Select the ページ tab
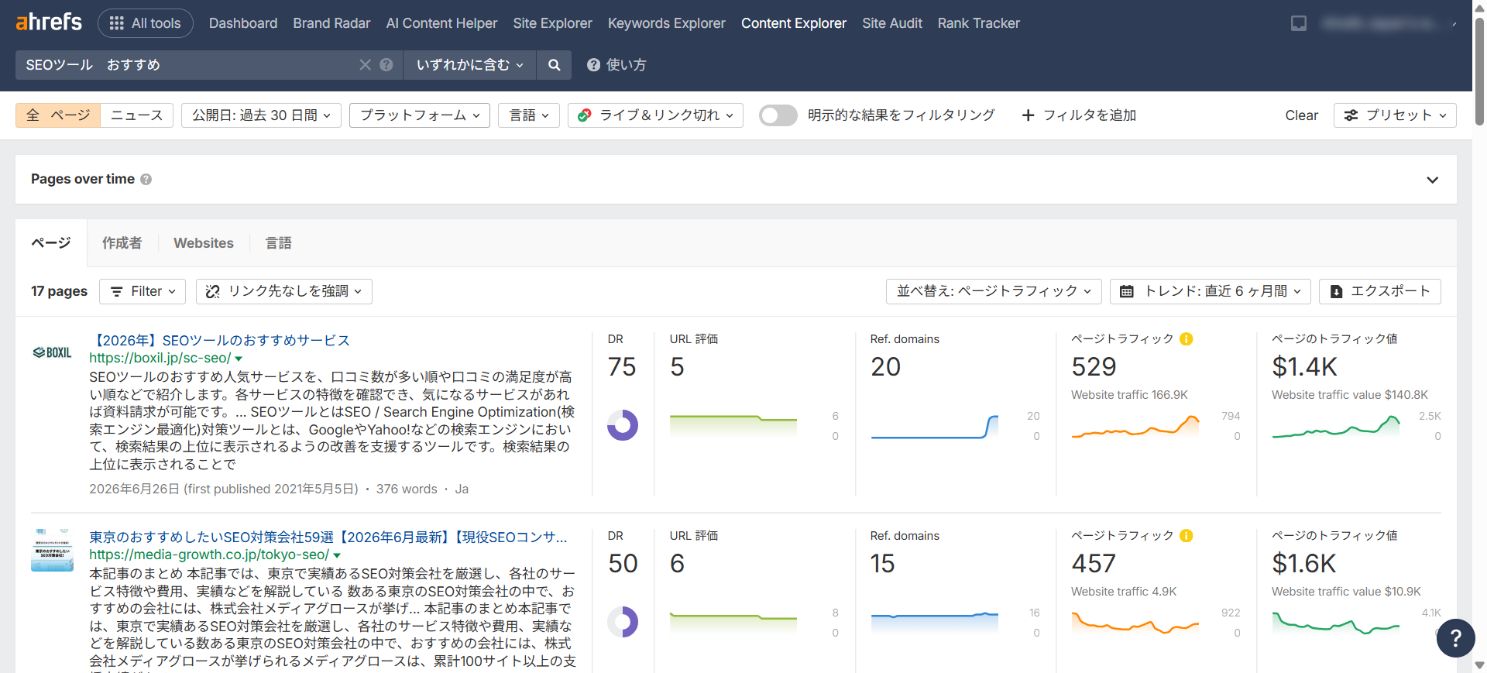The width and height of the screenshot is (1487, 673). coord(51,243)
